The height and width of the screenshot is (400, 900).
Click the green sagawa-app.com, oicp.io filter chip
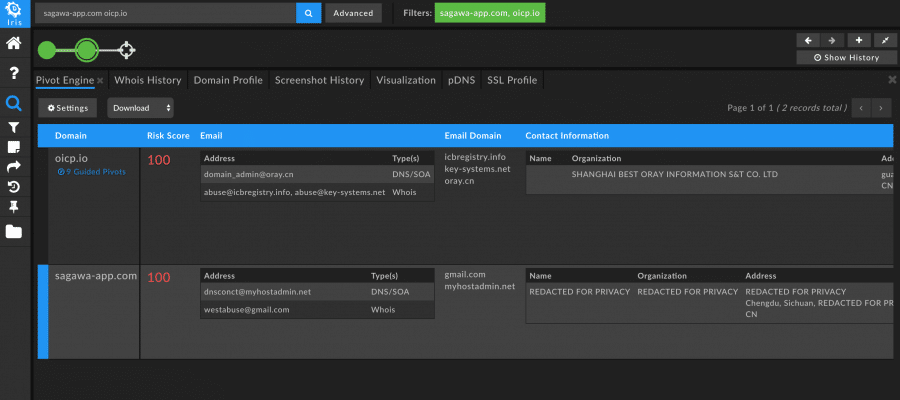coord(490,13)
